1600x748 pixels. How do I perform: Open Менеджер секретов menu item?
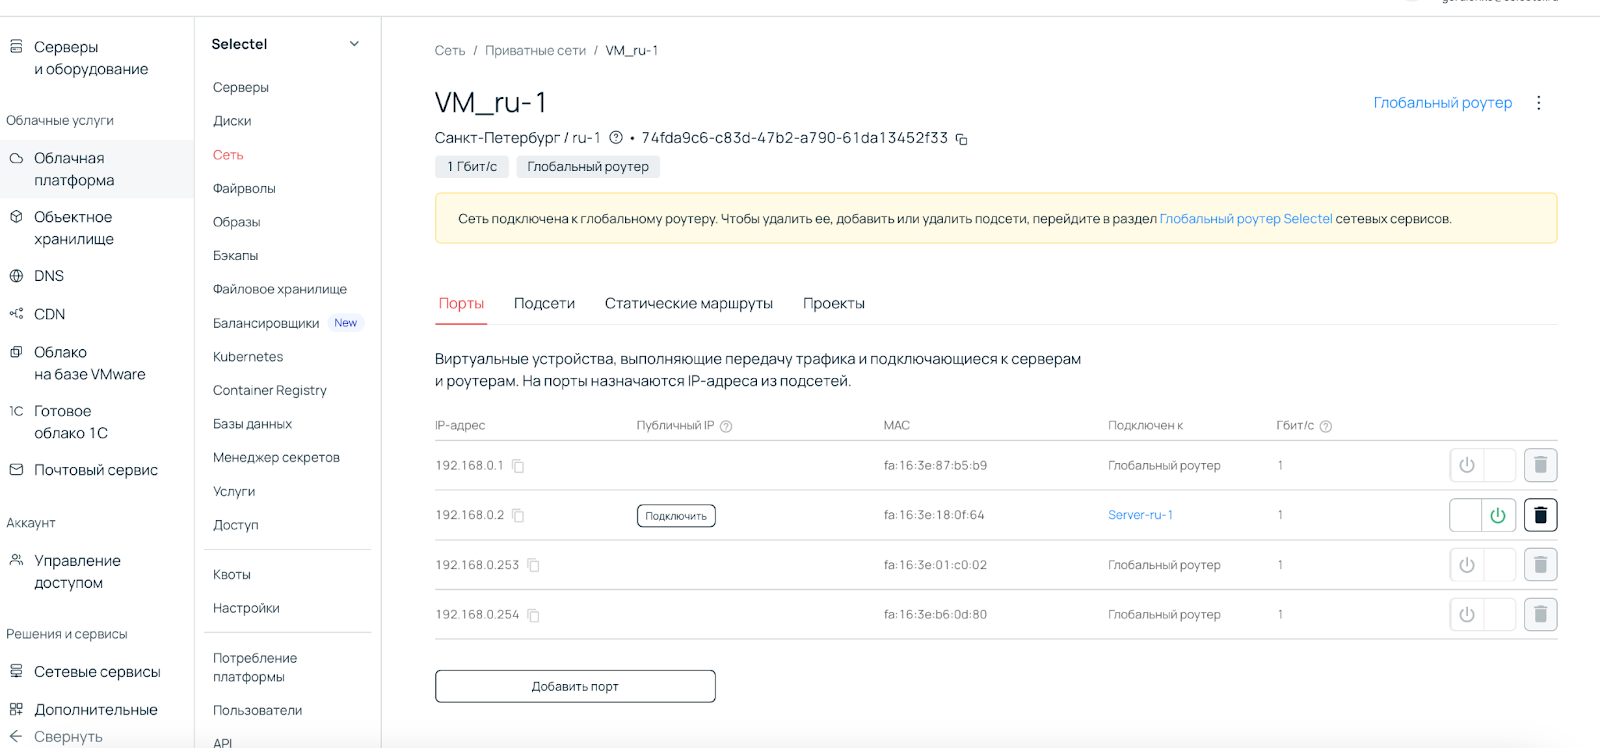coord(276,457)
